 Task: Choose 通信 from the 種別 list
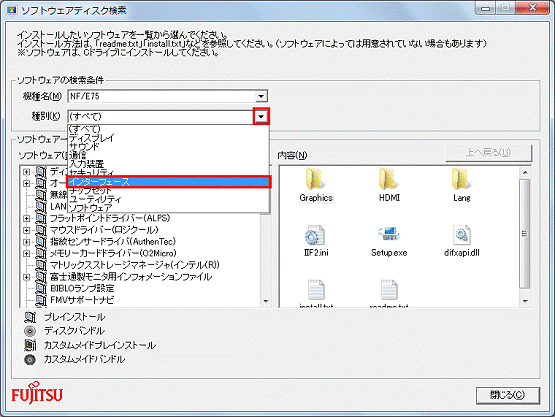pyautogui.click(x=168, y=155)
